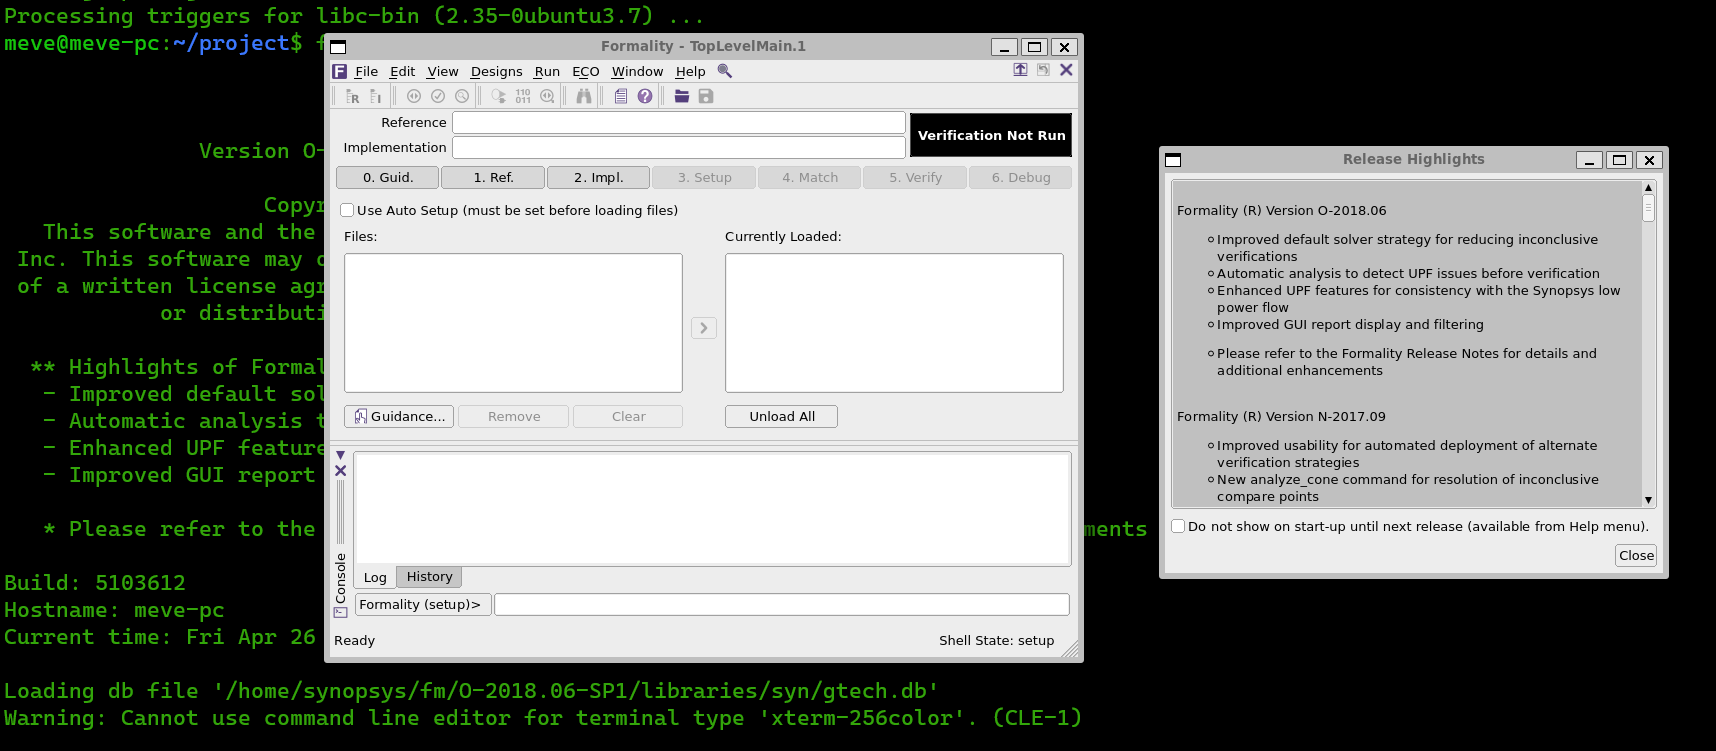Viewport: 1716px width, 751px height.
Task: Click the Guidance... button
Action: pos(399,416)
